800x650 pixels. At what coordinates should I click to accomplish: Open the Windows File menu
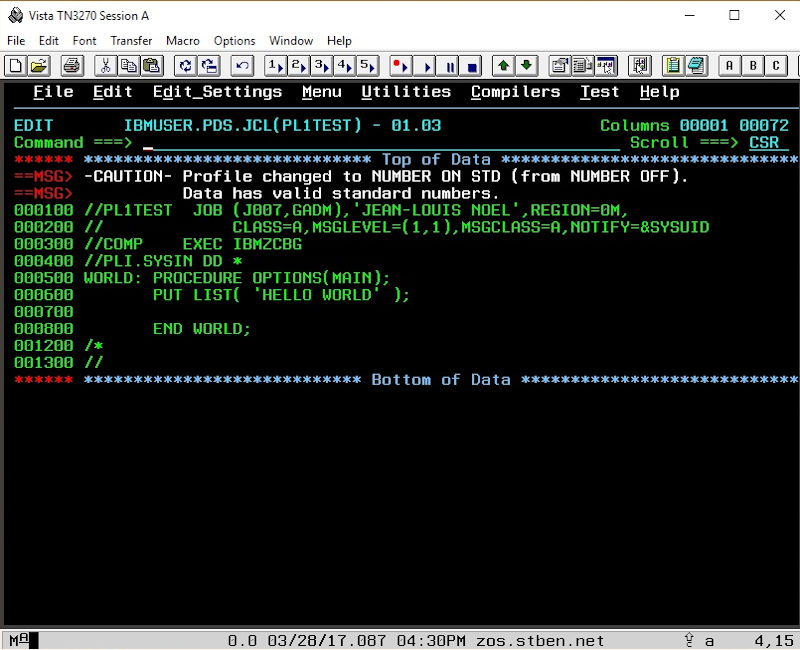click(16, 40)
